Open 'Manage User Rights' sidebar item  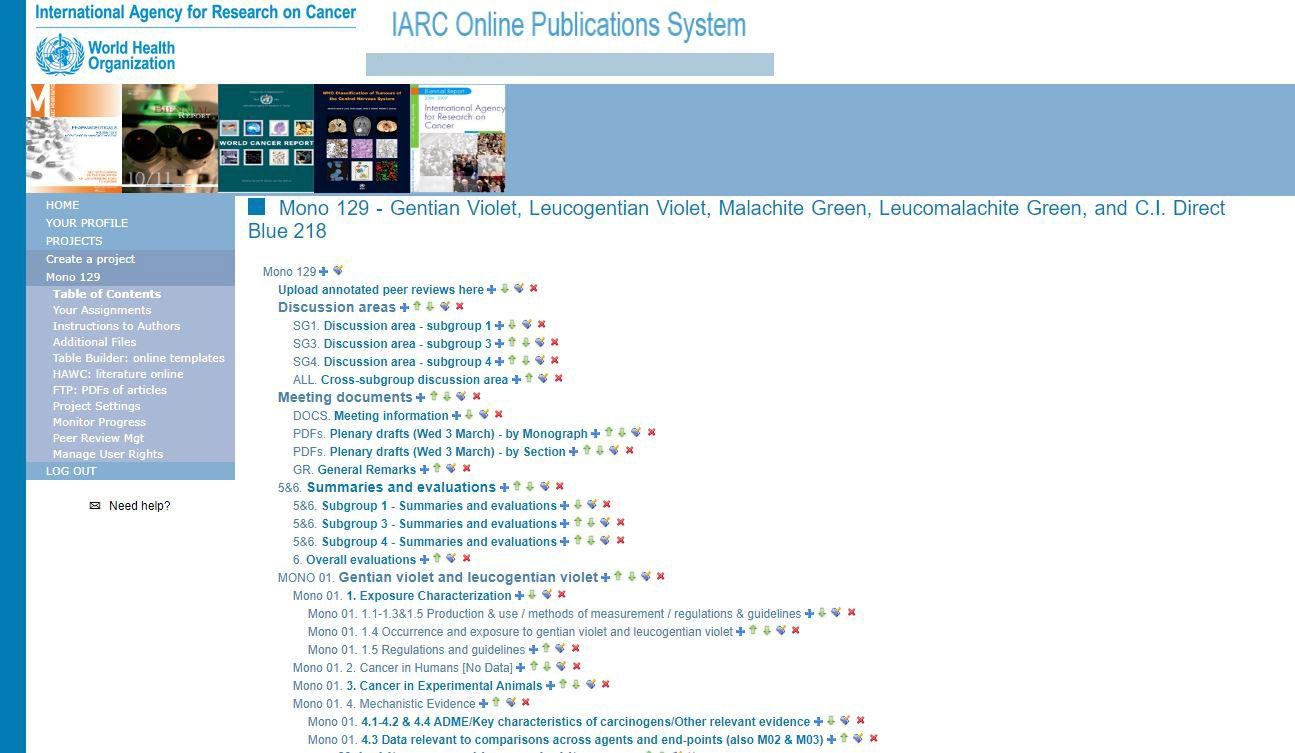tap(108, 454)
